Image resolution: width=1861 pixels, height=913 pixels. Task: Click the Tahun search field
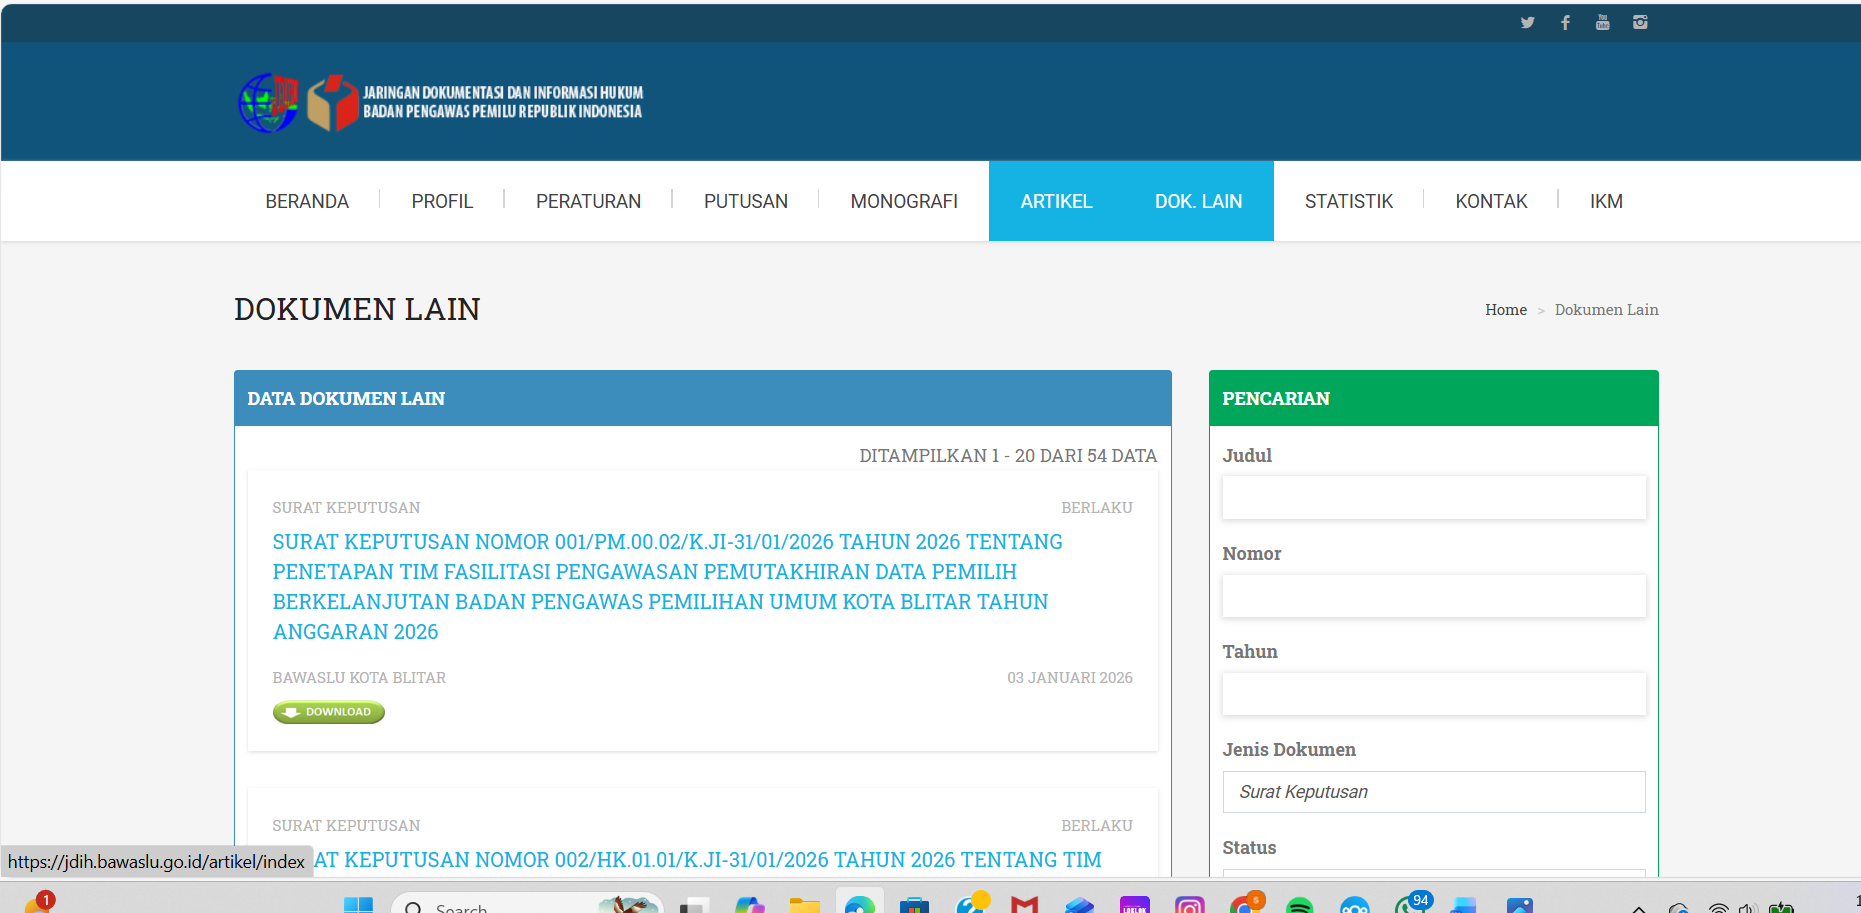click(1434, 693)
